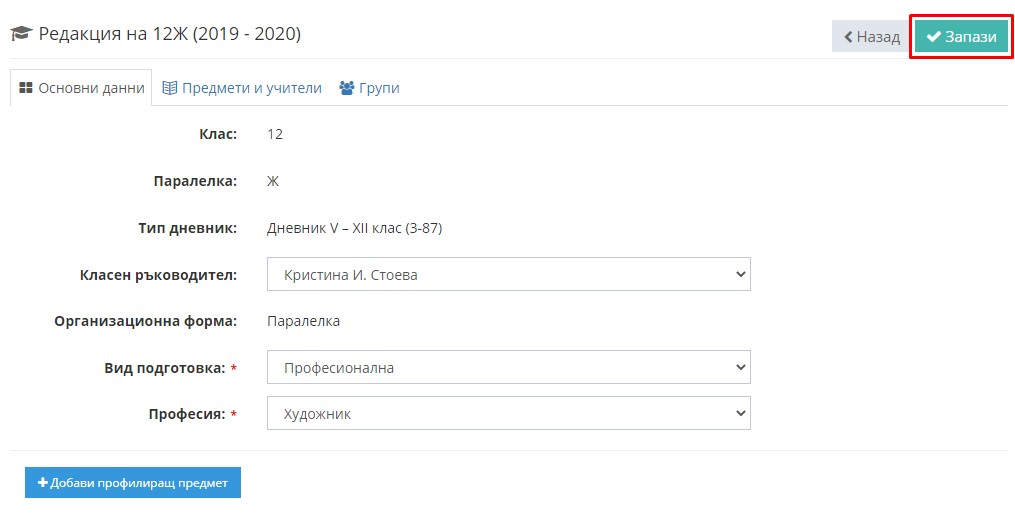This screenshot has width=1015, height=518.
Task: Open the Групи tab
Action: coord(370,88)
